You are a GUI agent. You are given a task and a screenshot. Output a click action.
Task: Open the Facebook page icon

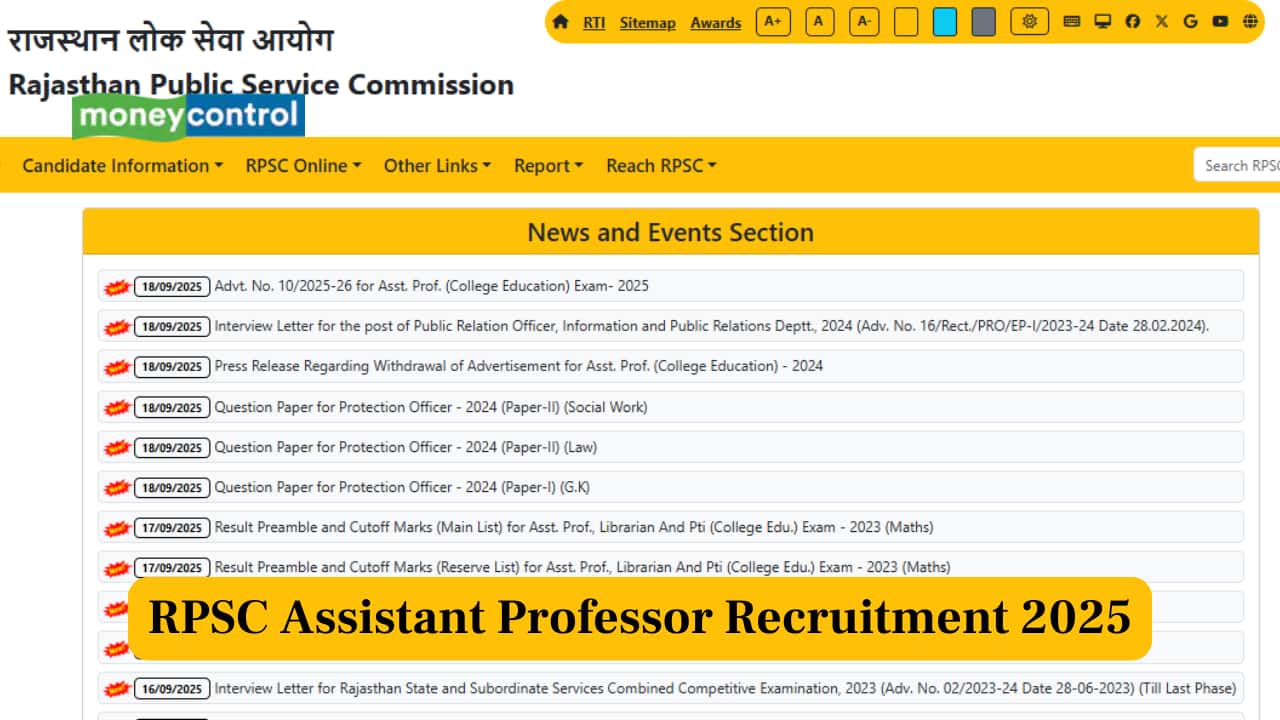tap(1132, 21)
